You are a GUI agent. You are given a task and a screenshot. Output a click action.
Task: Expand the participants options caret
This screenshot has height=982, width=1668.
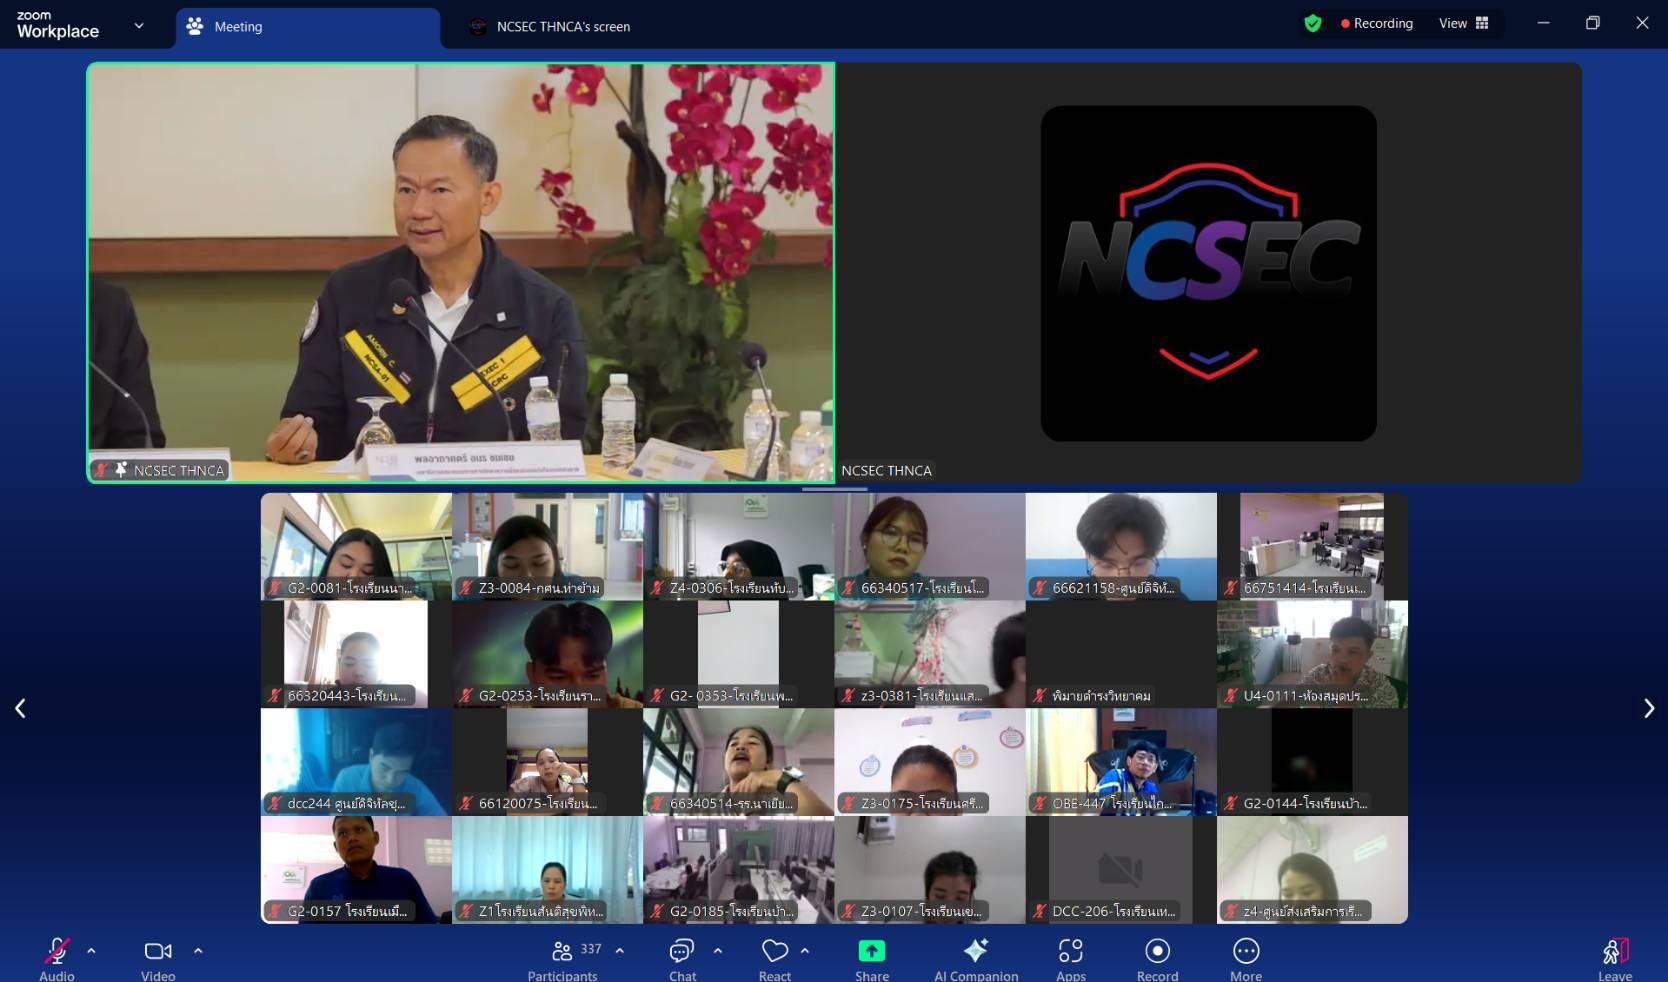tap(620, 951)
